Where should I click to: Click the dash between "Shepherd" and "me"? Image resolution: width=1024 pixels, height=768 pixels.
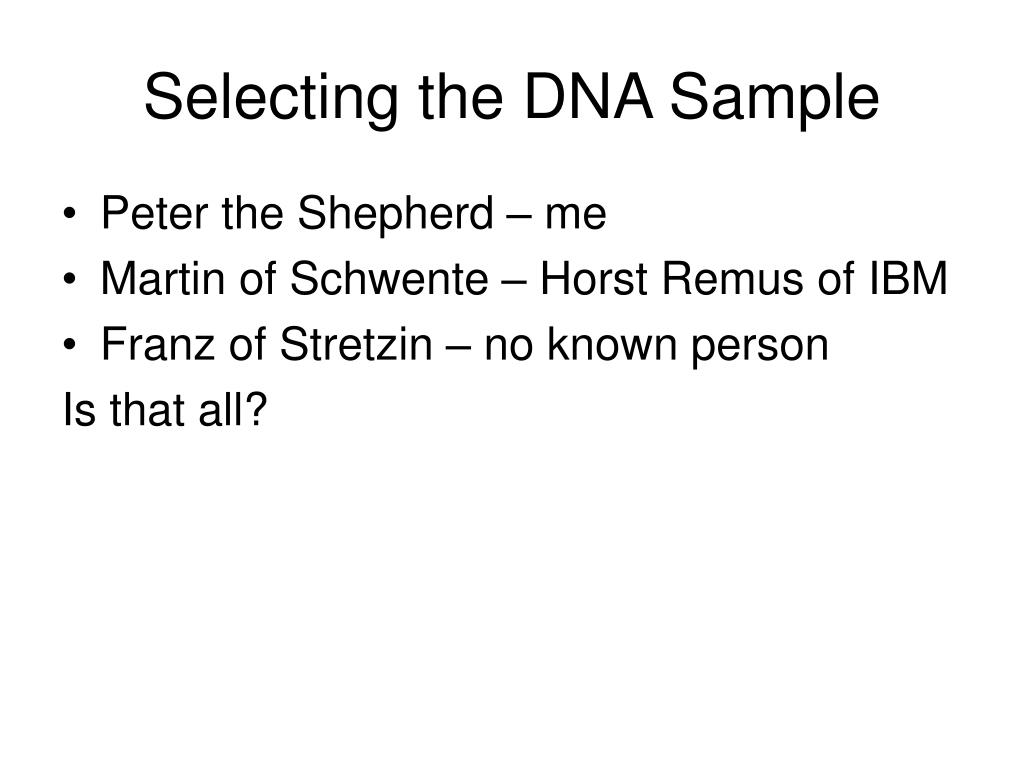coord(519,217)
